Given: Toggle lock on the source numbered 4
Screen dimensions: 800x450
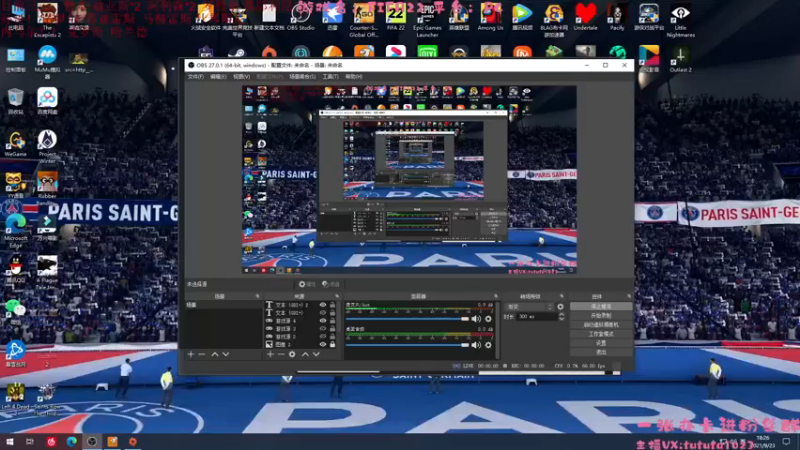Looking at the screenshot, I should coord(333,321).
